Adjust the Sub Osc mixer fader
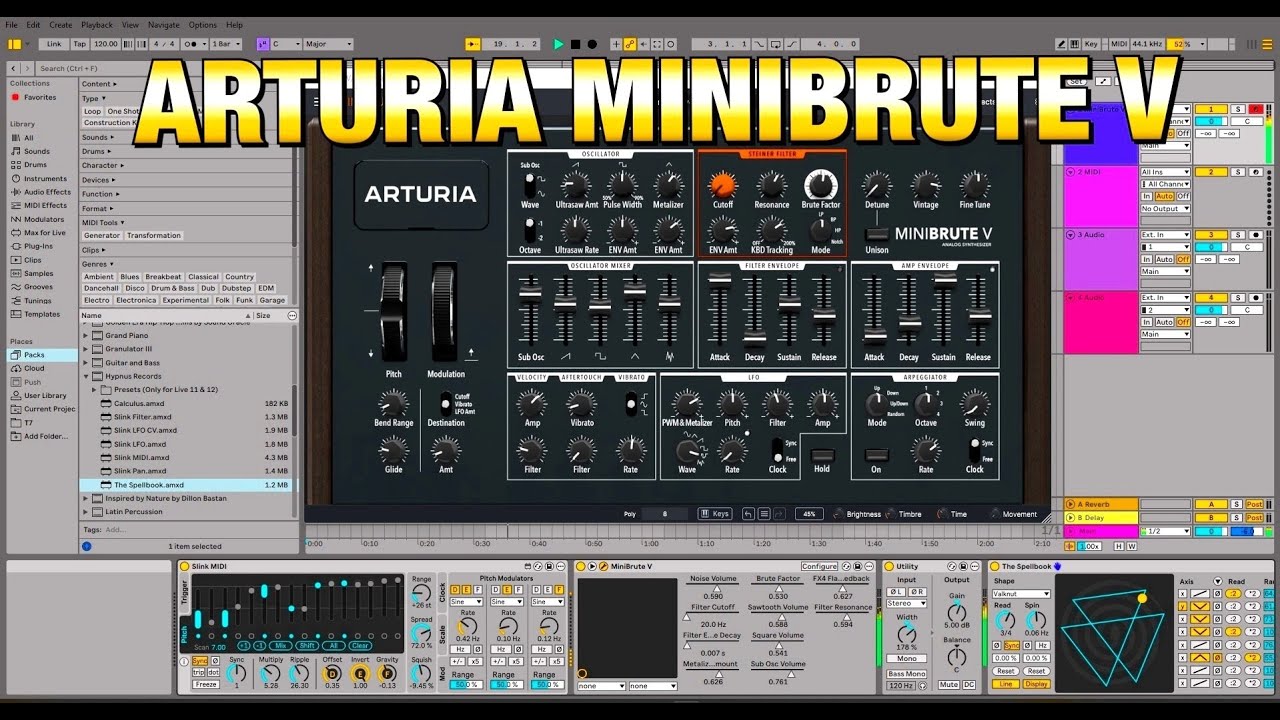Viewport: 1280px width, 720px height. tap(530, 295)
